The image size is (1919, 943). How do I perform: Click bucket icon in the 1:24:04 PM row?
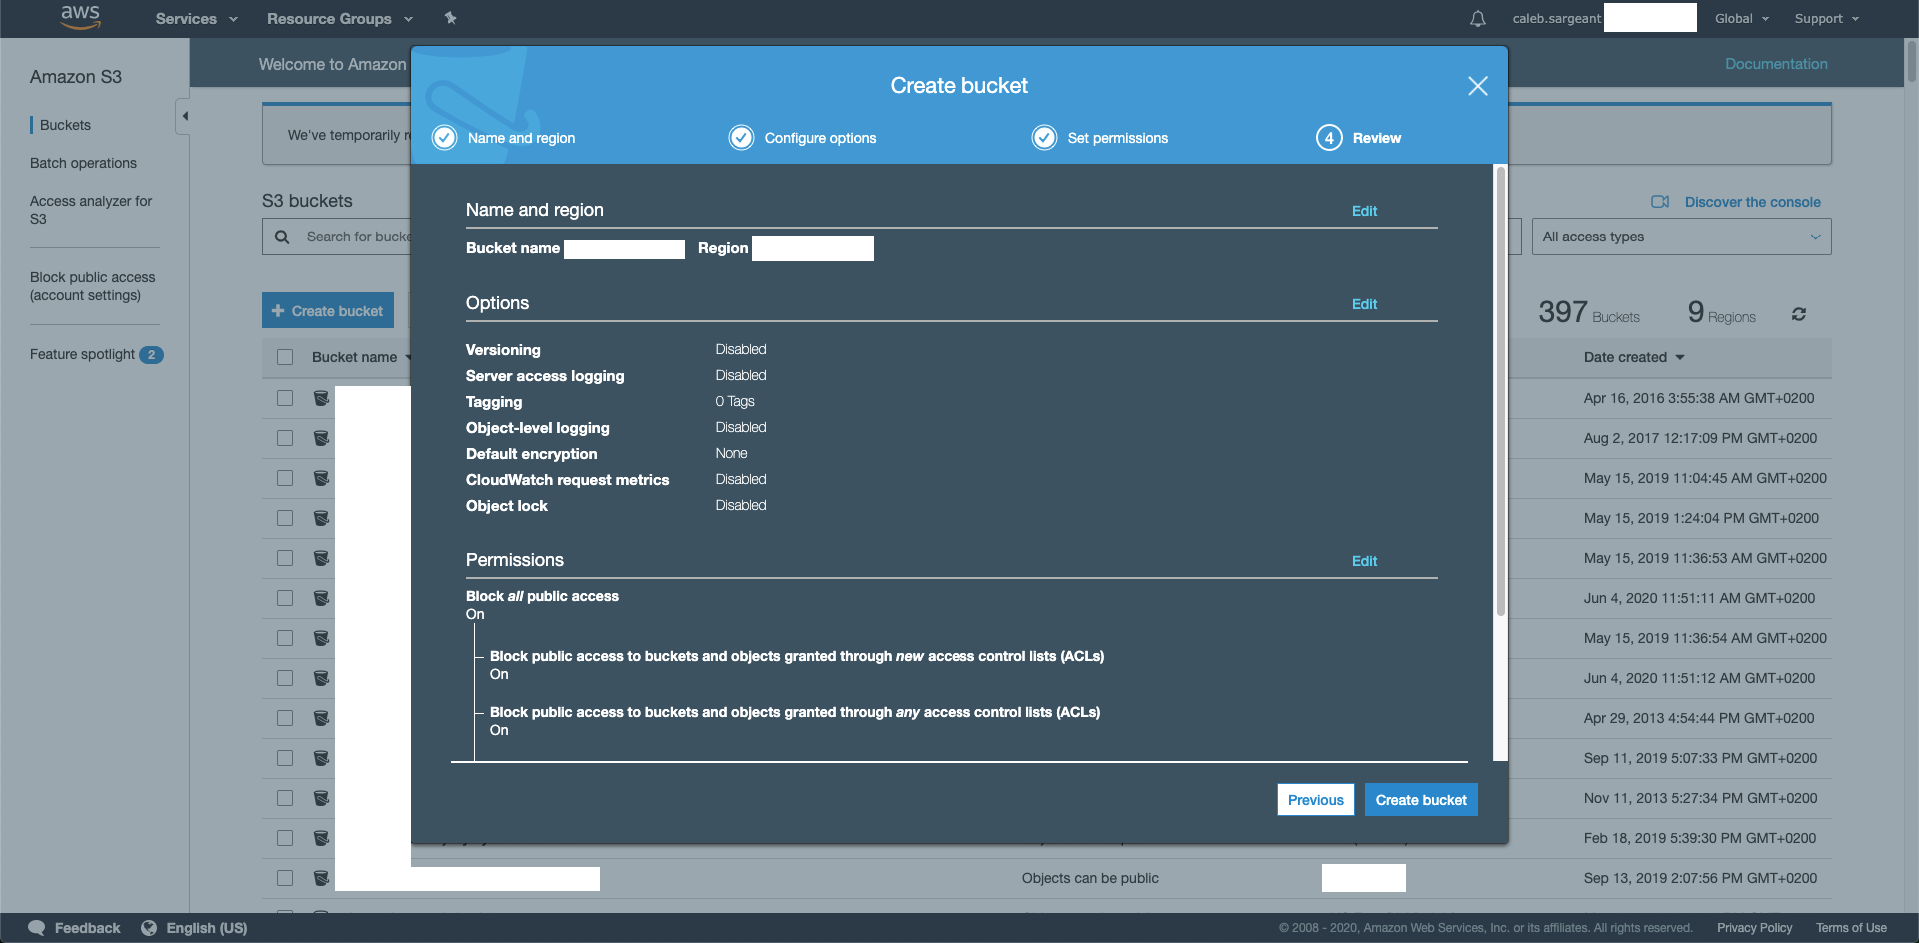(x=321, y=518)
